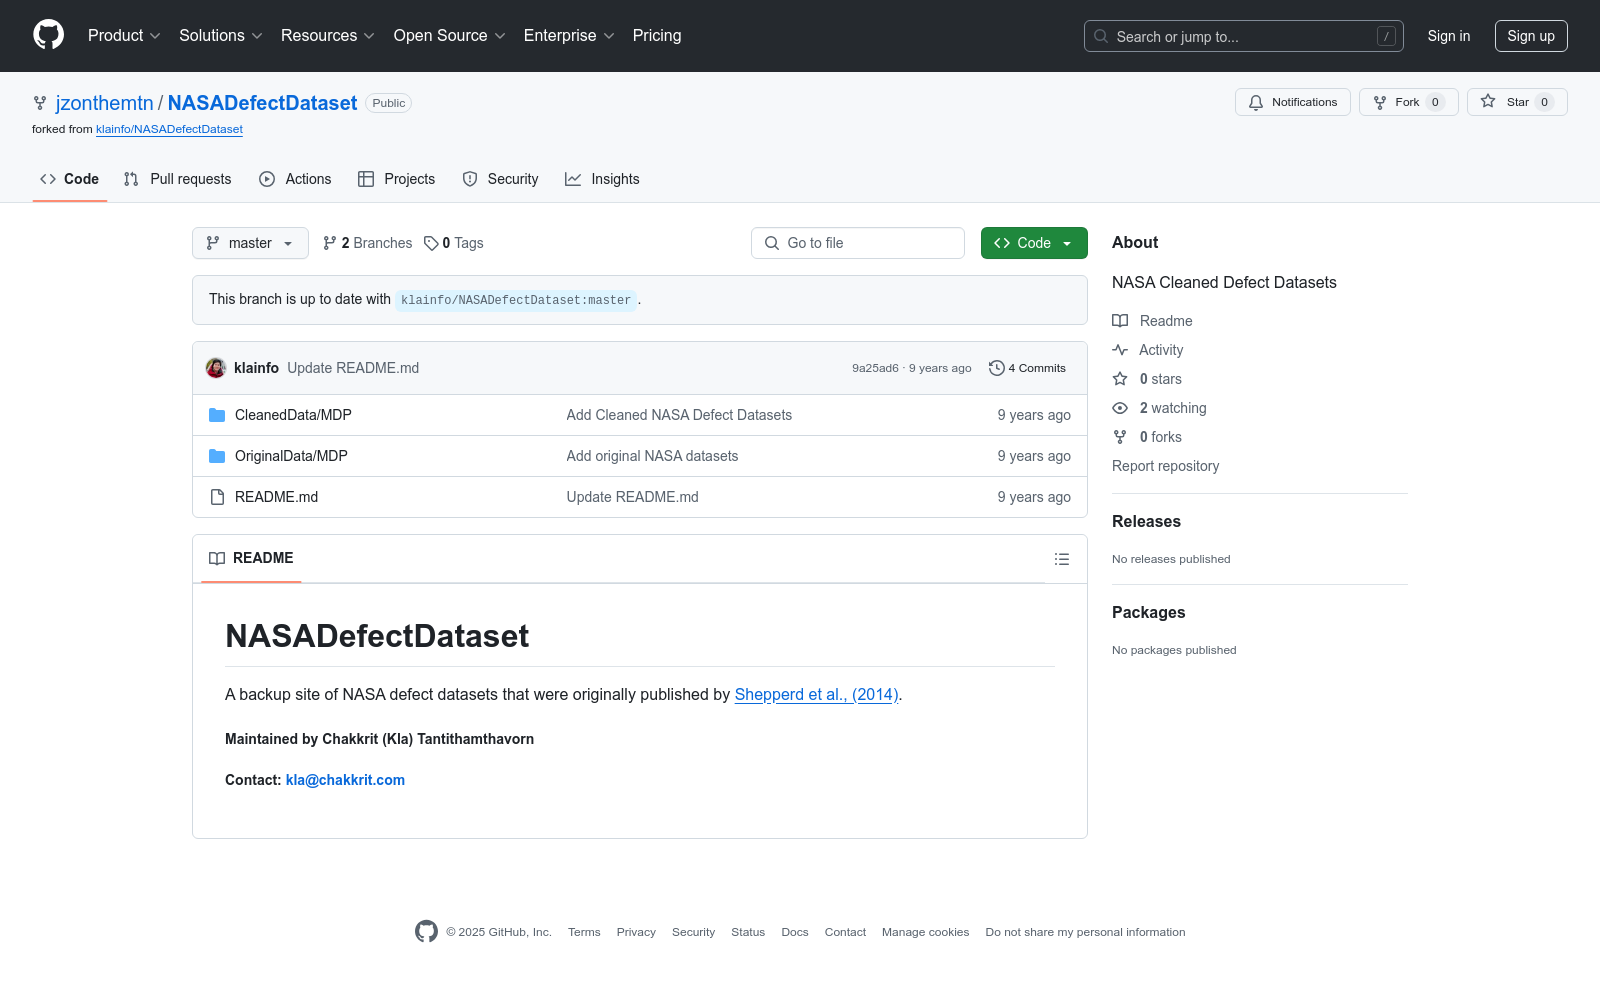Click the tag icon beside 0 Tags
This screenshot has height=1000, width=1600.
coord(431,243)
